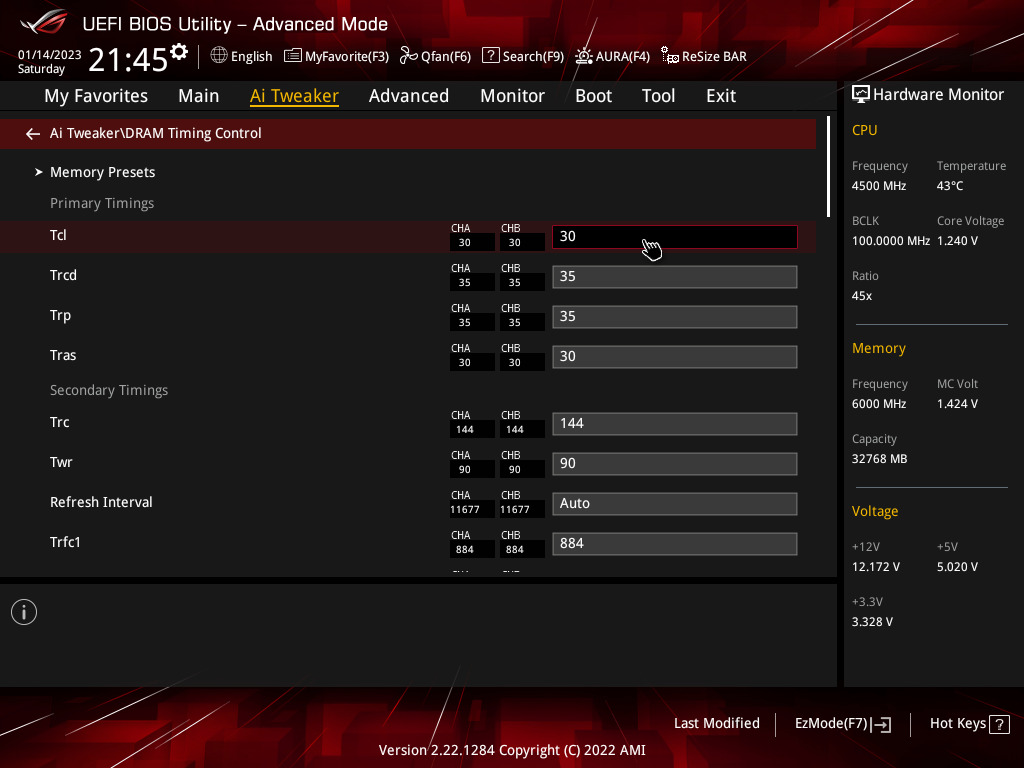1024x768 pixels.
Task: Open AURA(F4) lighting icon
Action: 583,56
